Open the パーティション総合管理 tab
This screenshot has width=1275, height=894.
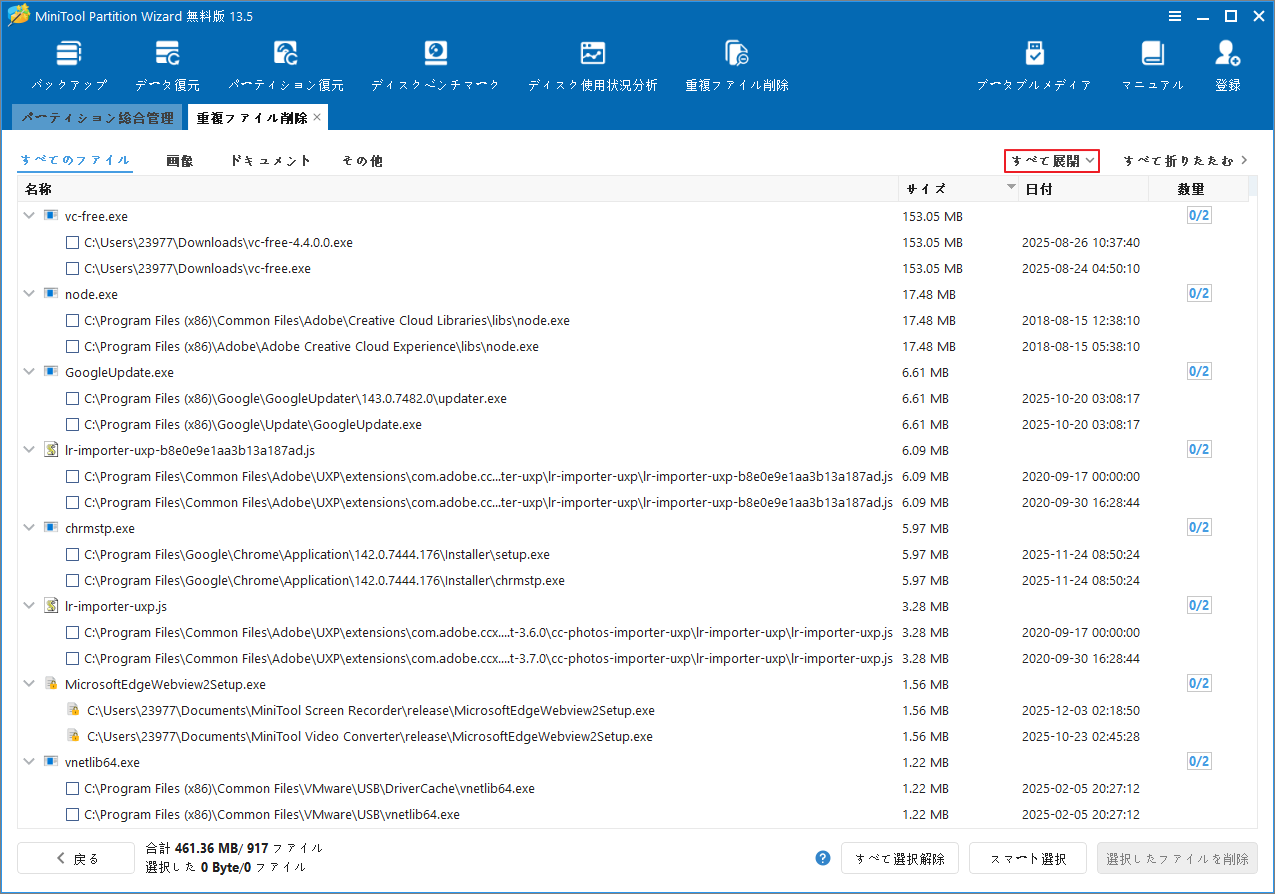pyautogui.click(x=97, y=117)
